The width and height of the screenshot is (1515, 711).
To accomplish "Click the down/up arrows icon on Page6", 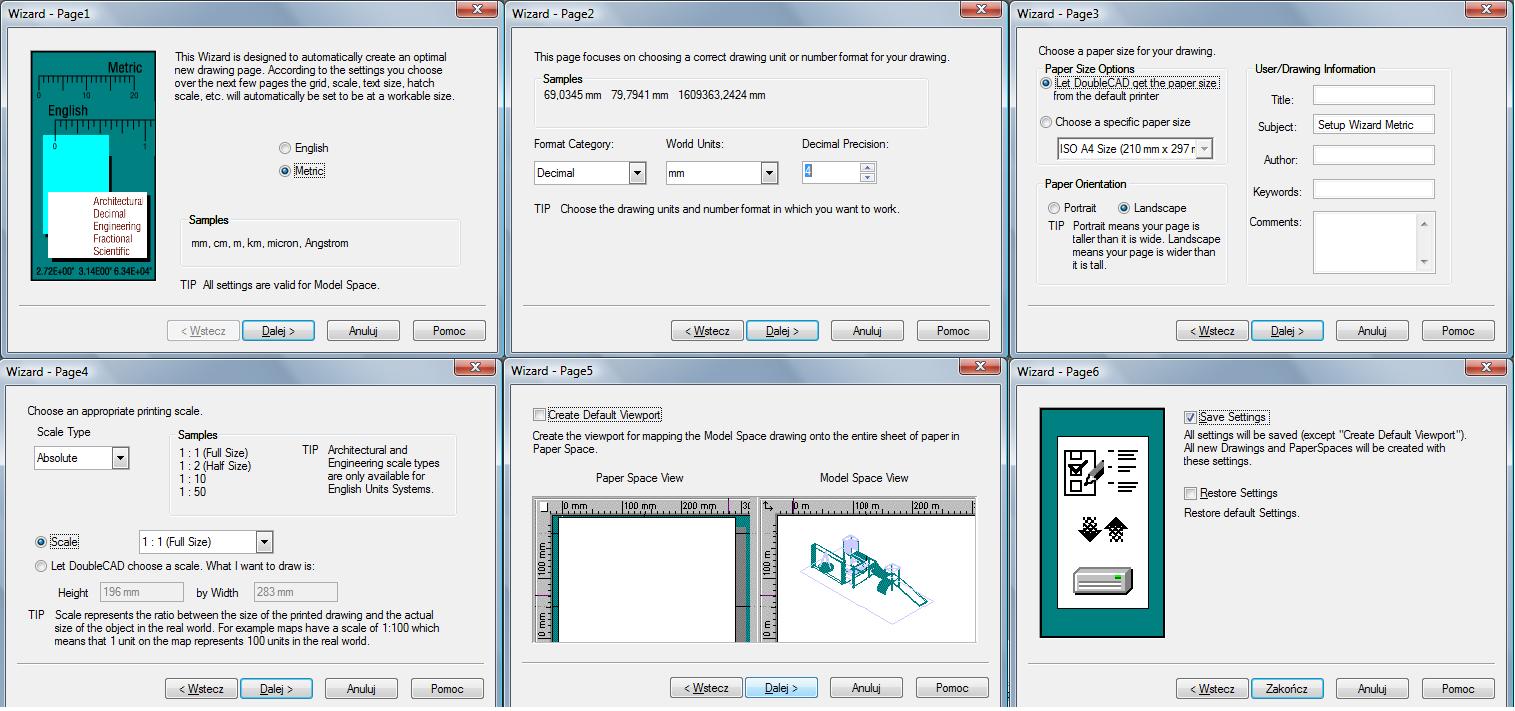I will point(1102,529).
